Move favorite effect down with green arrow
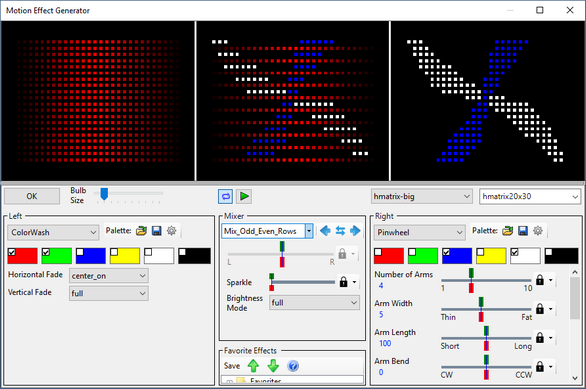This screenshot has width=586, height=389. coord(273,366)
